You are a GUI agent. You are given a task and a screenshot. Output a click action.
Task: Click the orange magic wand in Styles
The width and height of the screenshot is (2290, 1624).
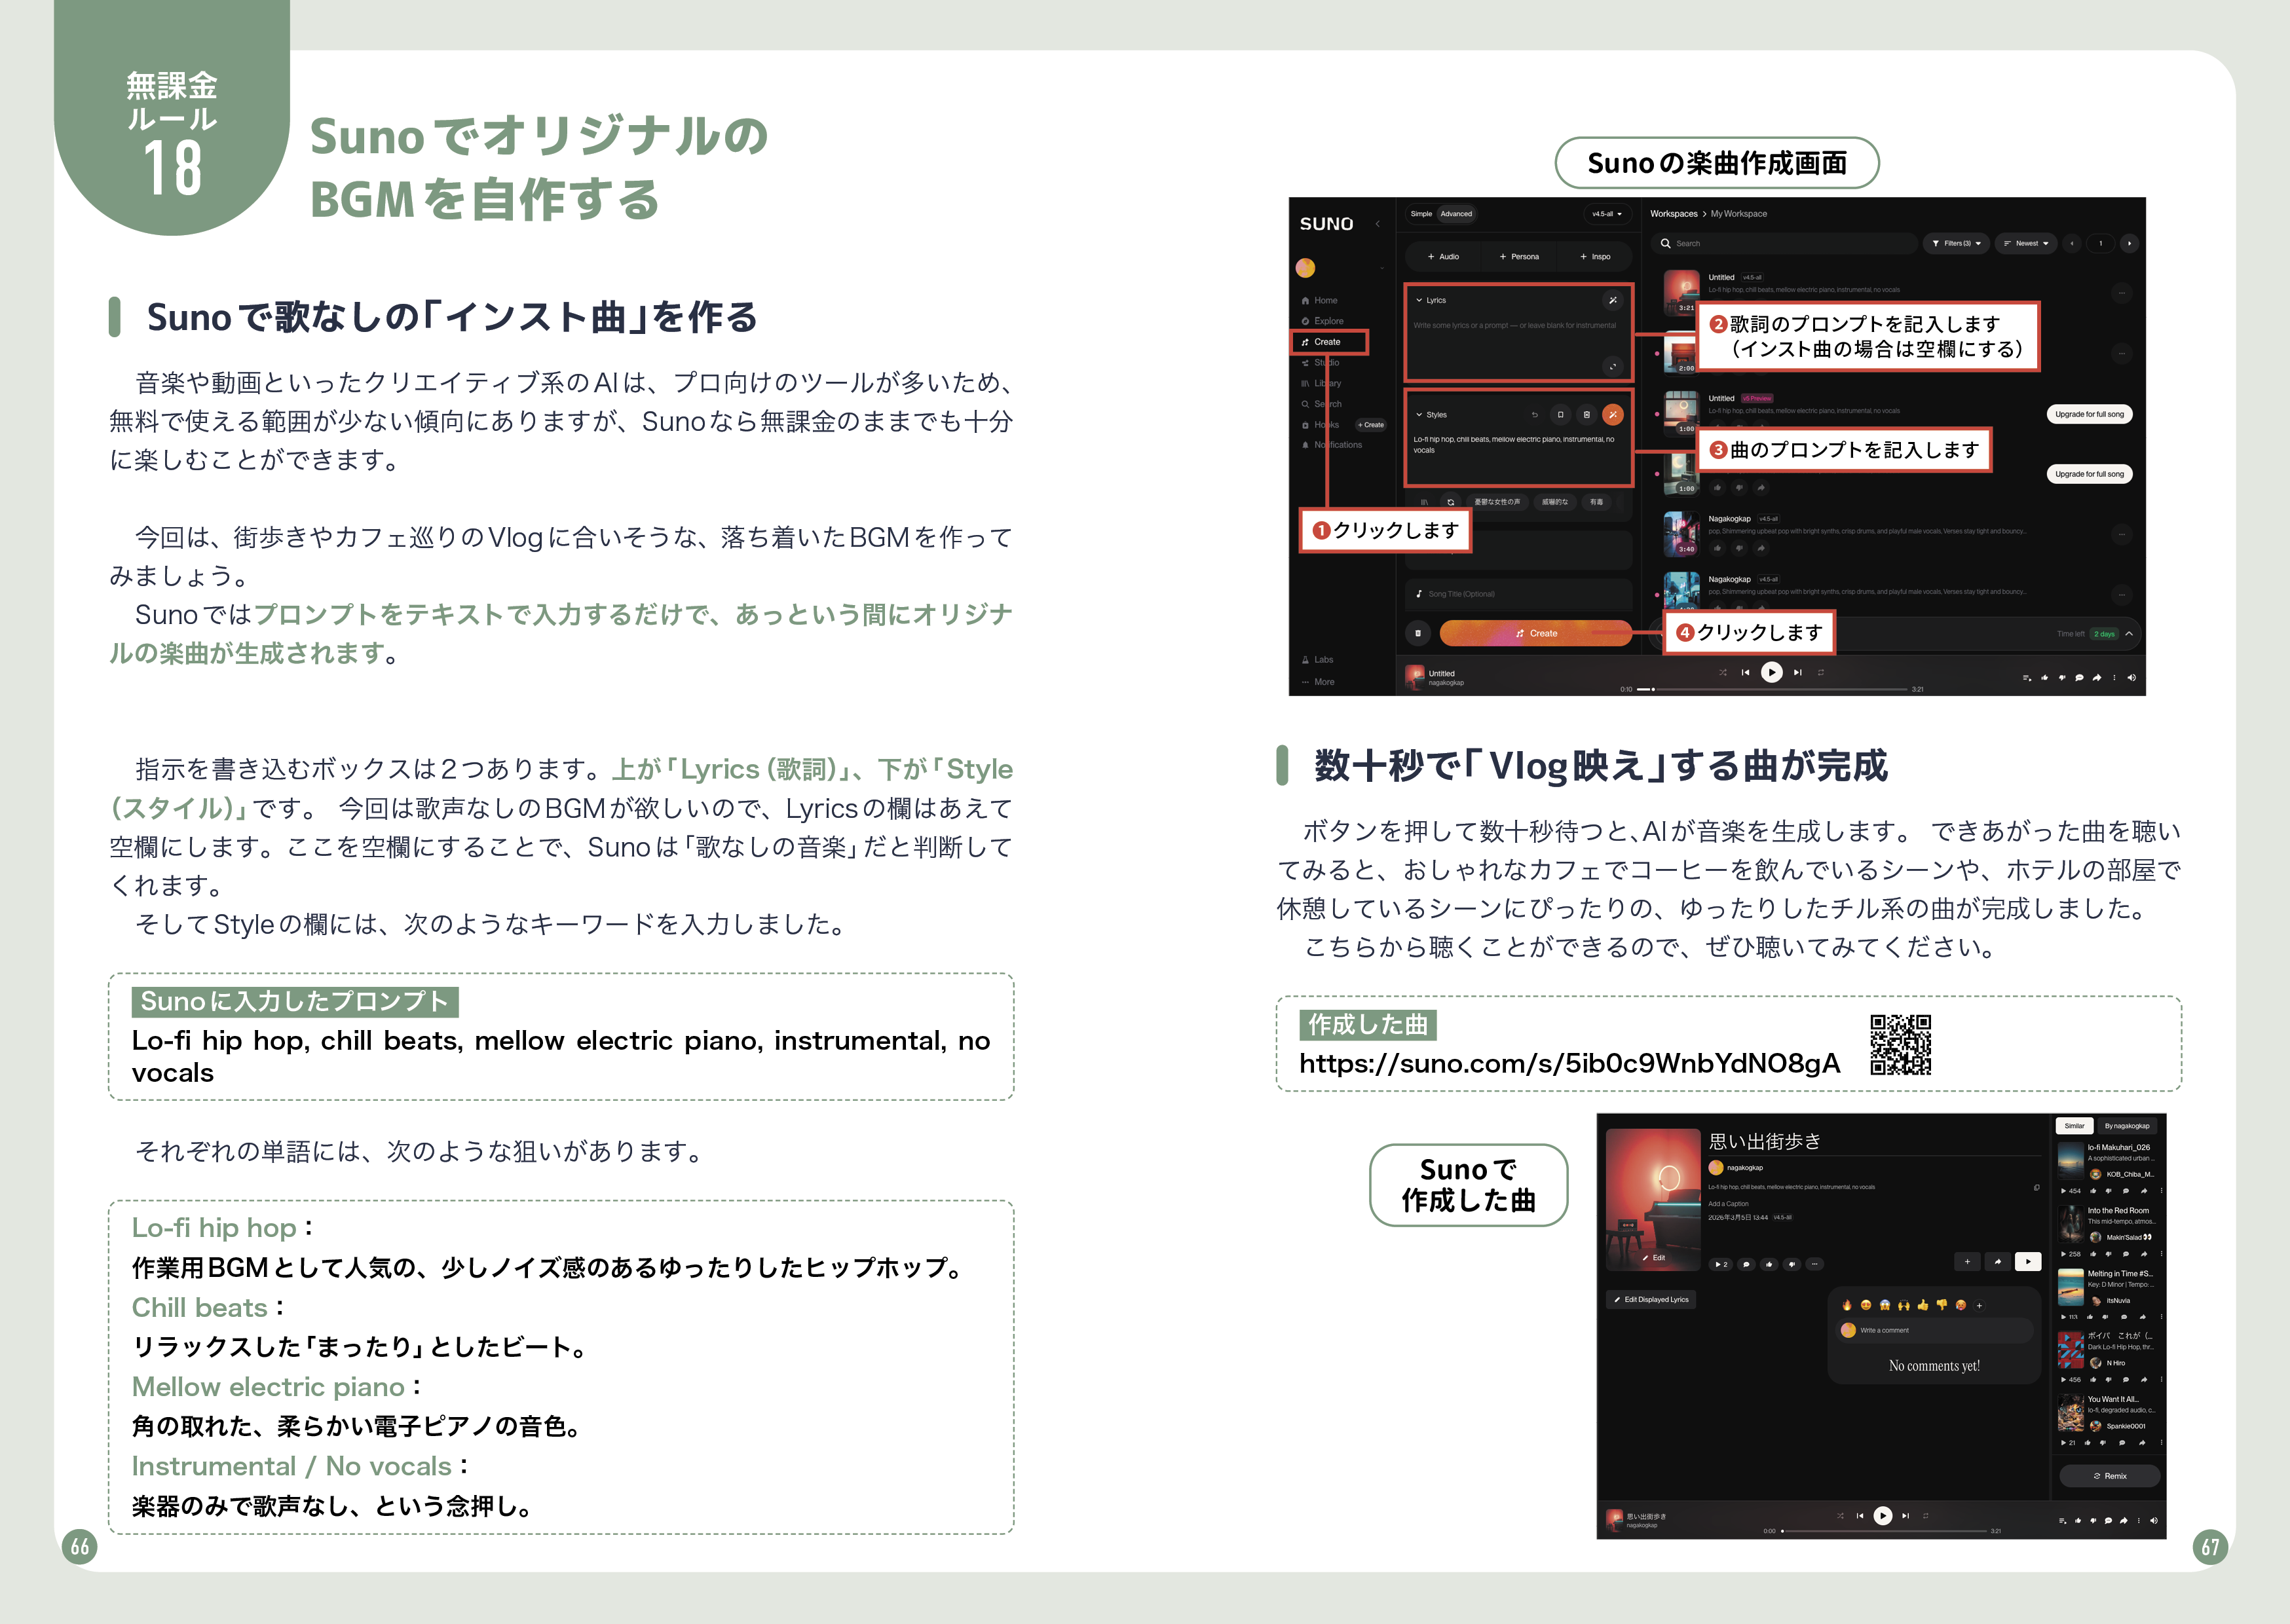[1613, 414]
